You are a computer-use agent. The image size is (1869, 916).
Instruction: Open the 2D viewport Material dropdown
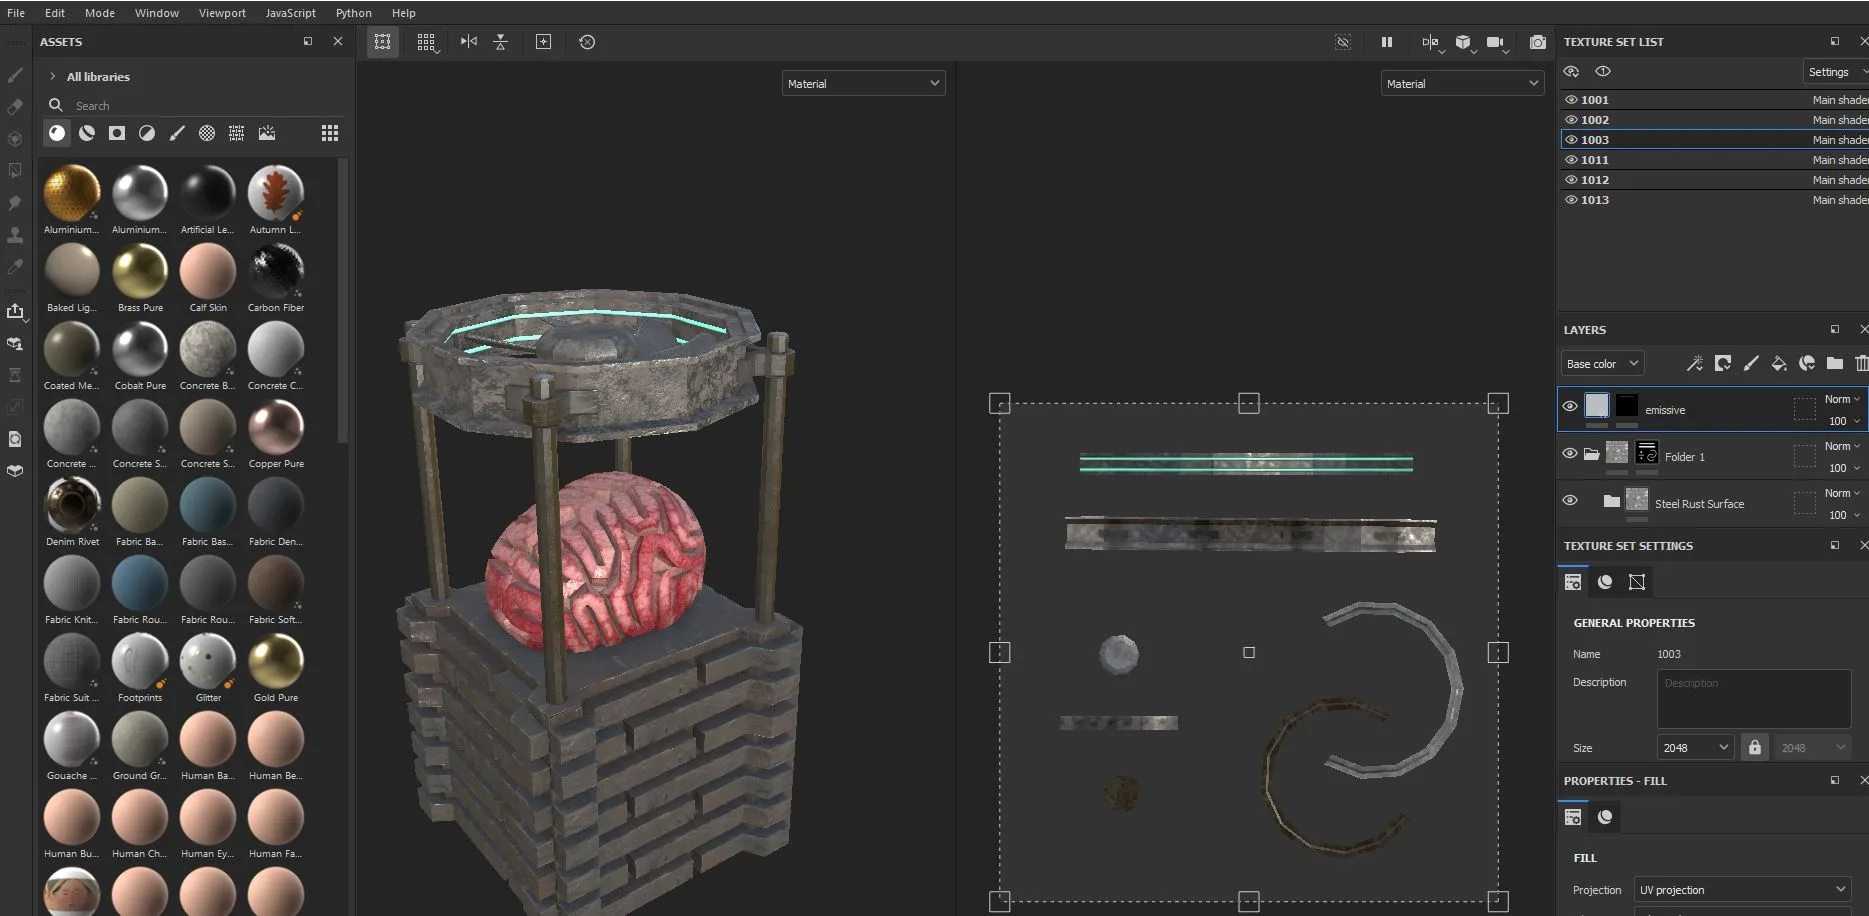click(1462, 84)
